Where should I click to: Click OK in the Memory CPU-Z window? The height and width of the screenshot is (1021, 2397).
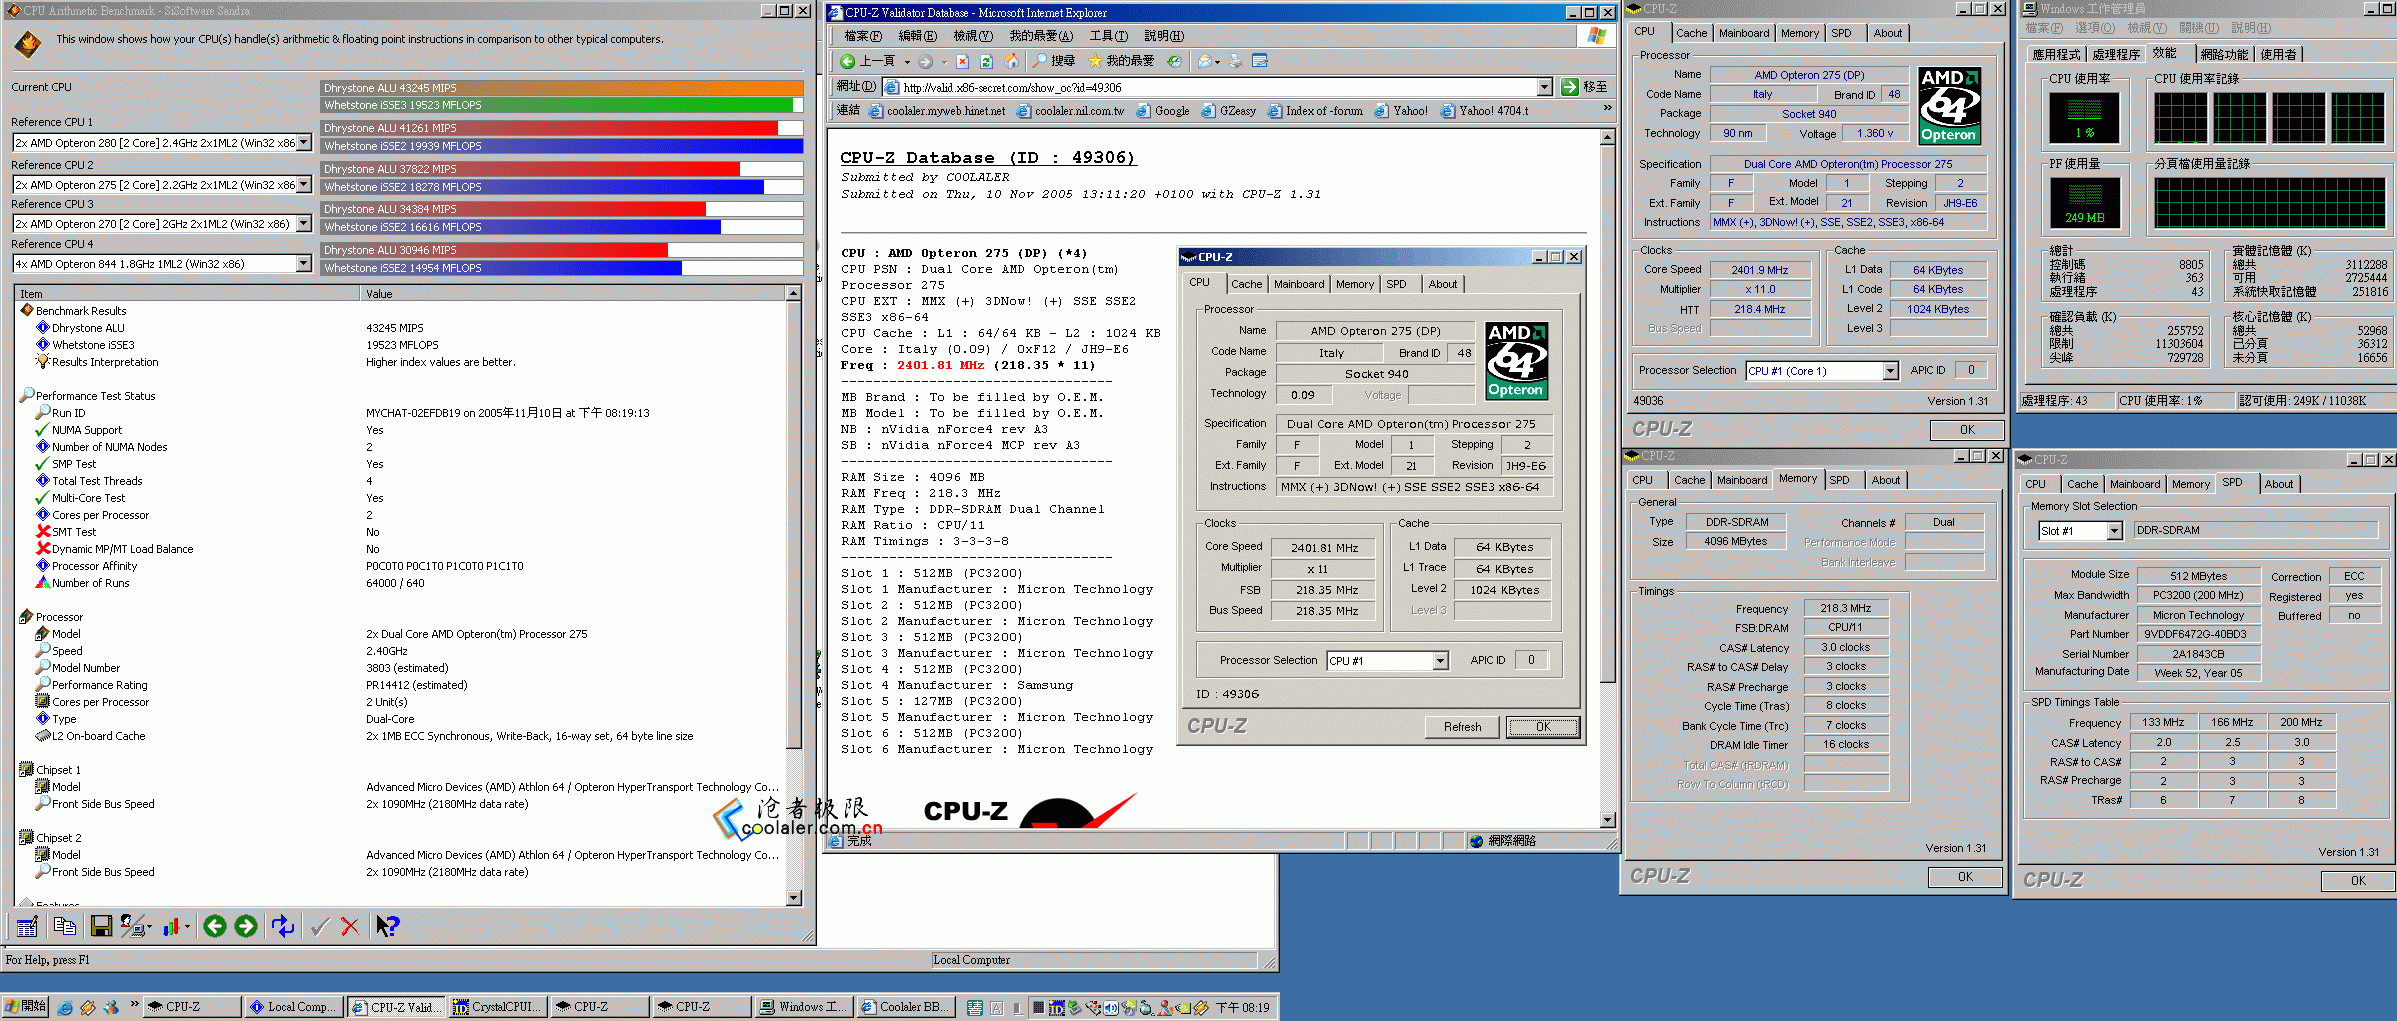1965,877
